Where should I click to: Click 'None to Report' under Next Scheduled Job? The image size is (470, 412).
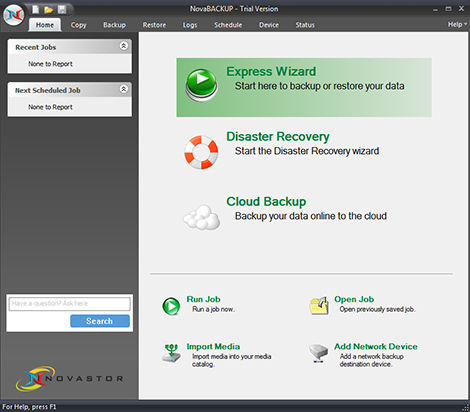[50, 107]
